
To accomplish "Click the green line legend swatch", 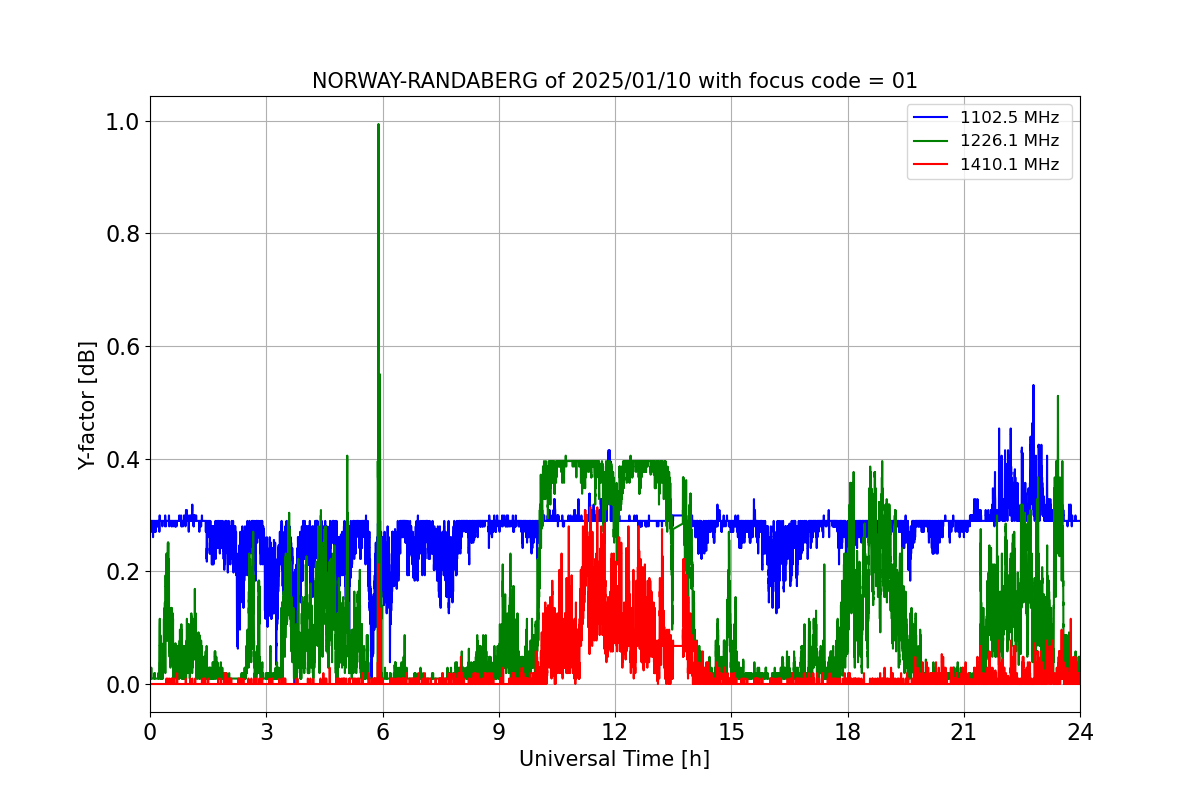I will pyautogui.click(x=931, y=141).
